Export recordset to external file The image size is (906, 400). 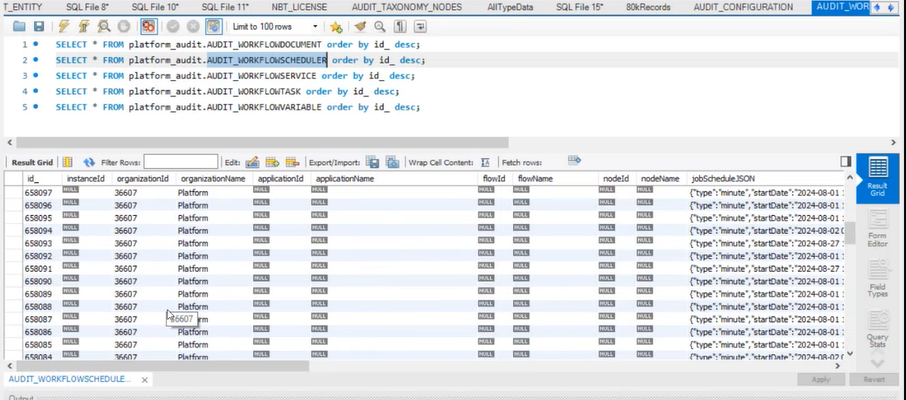point(372,162)
